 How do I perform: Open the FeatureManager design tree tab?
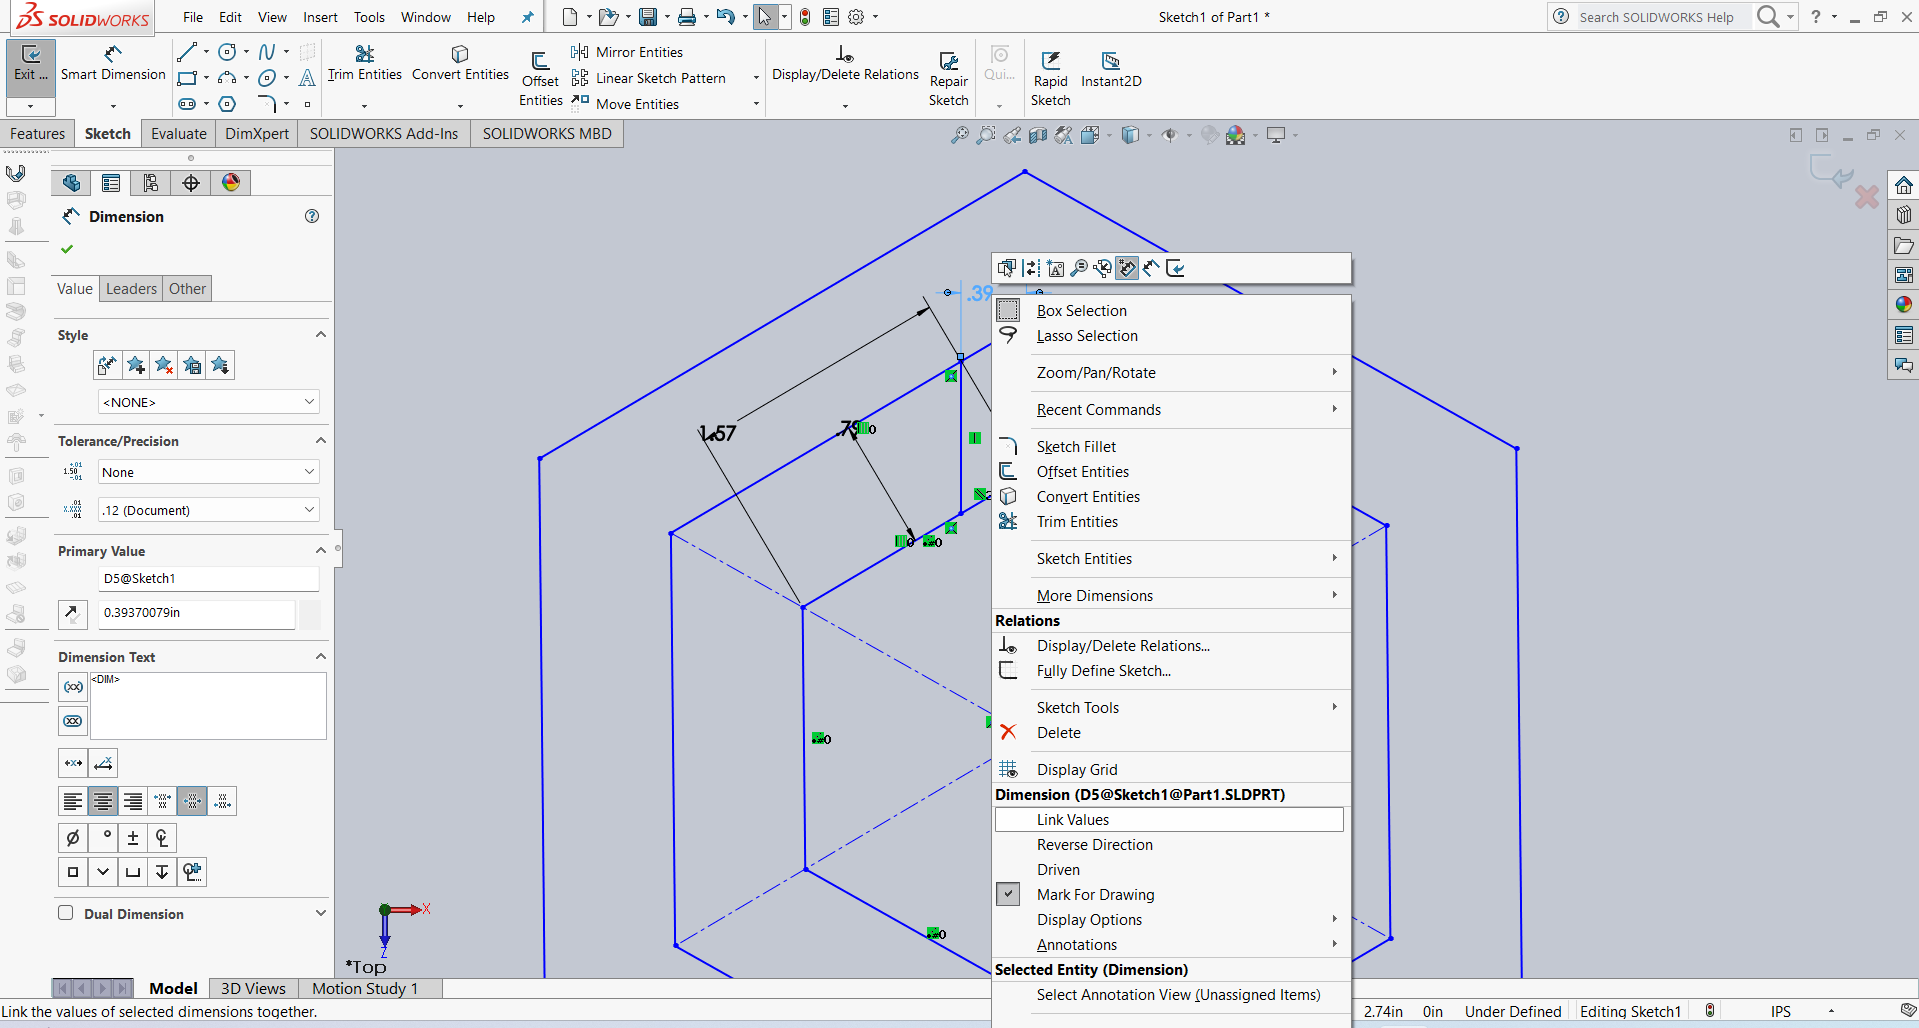click(x=71, y=183)
